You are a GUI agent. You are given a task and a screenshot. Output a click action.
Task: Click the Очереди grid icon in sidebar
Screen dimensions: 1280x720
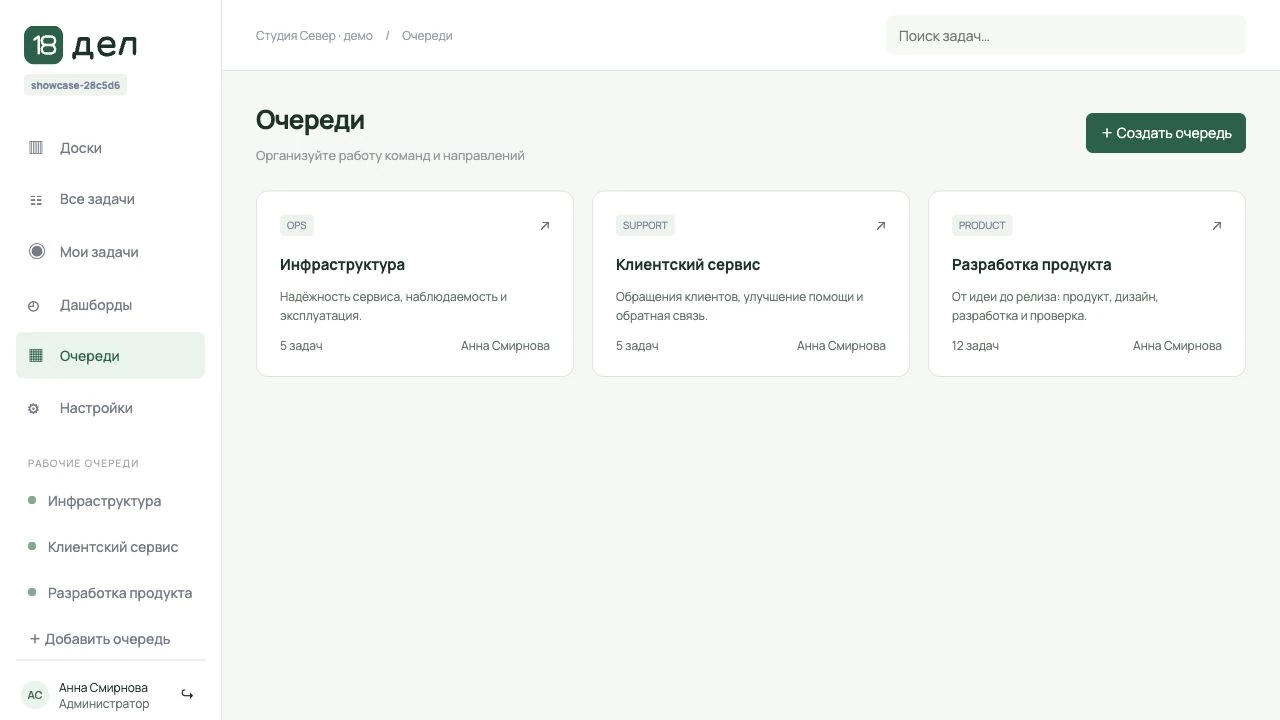[36, 356]
